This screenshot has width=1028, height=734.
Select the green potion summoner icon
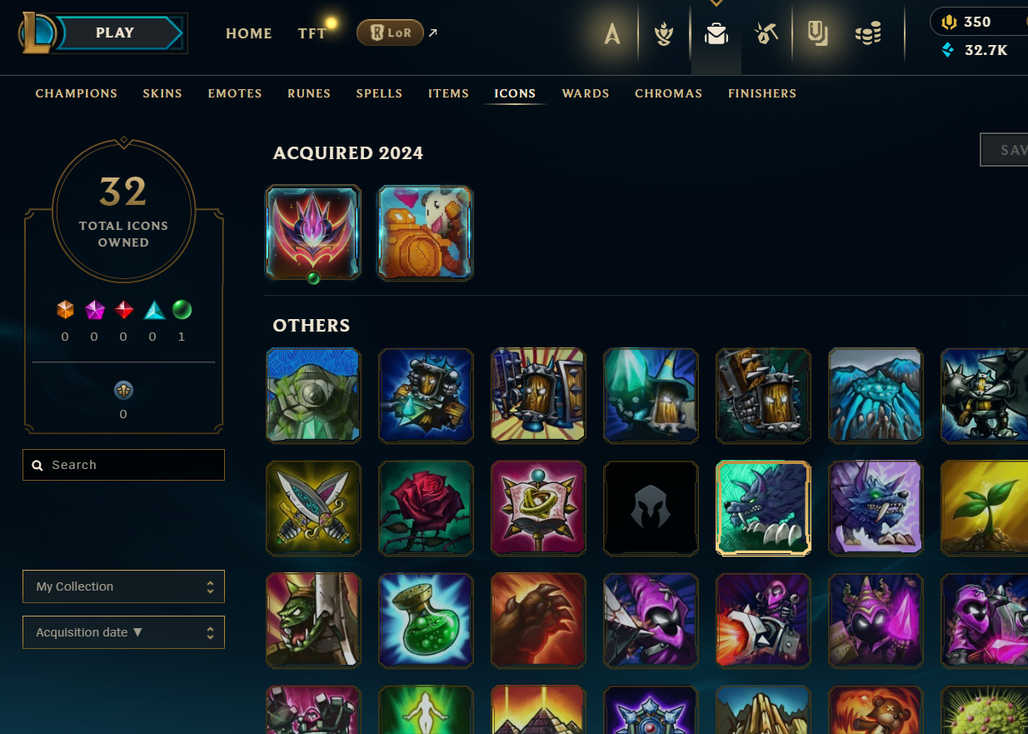(425, 620)
